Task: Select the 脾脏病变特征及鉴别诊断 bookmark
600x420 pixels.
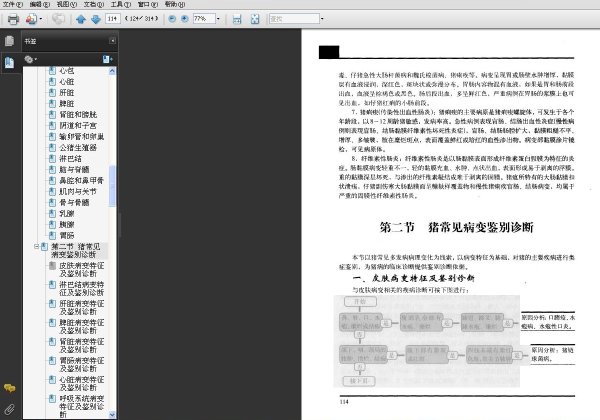Action: [x=82, y=327]
